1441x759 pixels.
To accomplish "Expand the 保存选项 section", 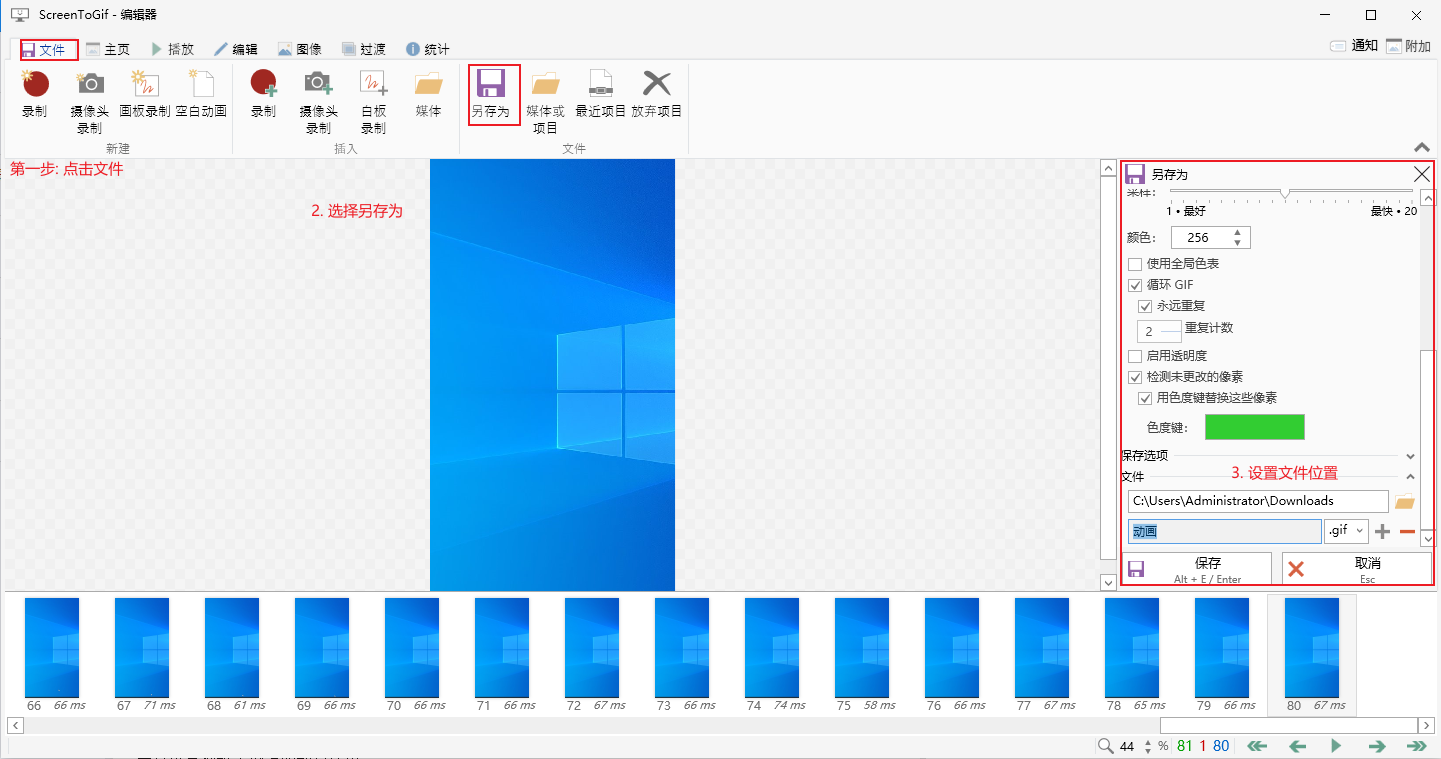I will [x=1410, y=456].
